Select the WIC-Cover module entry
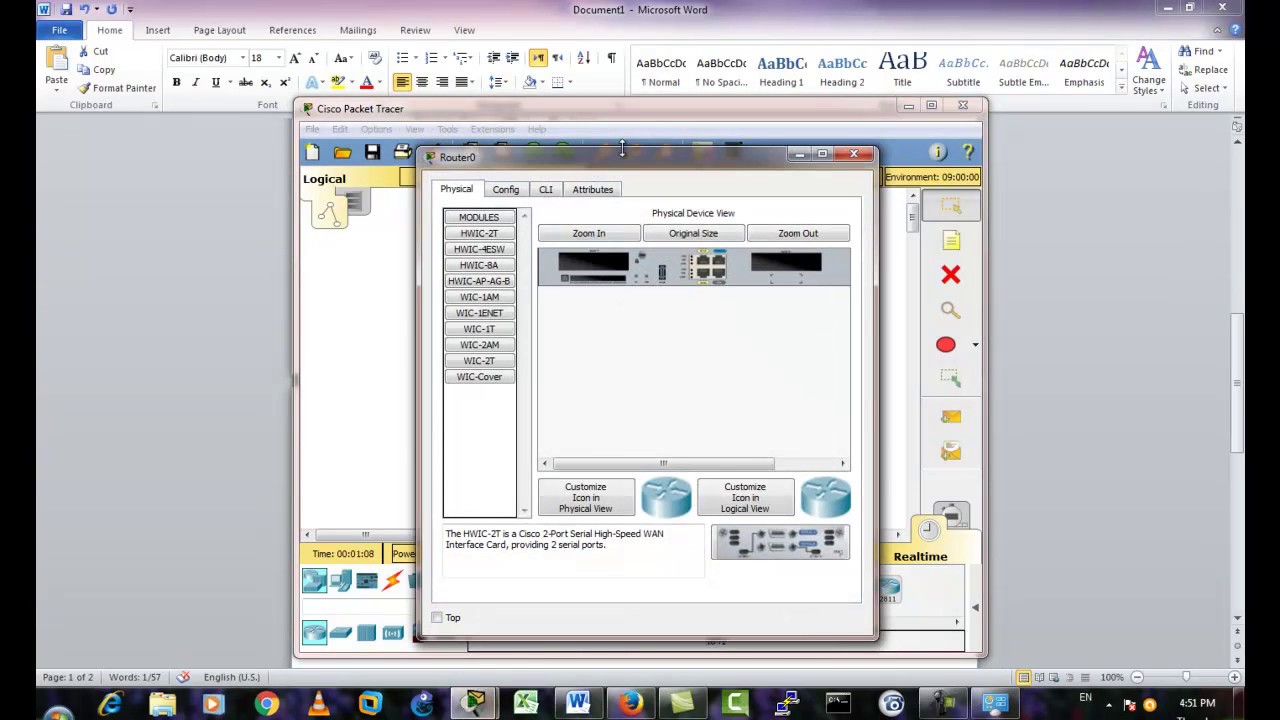Viewport: 1280px width, 720px height. click(479, 377)
